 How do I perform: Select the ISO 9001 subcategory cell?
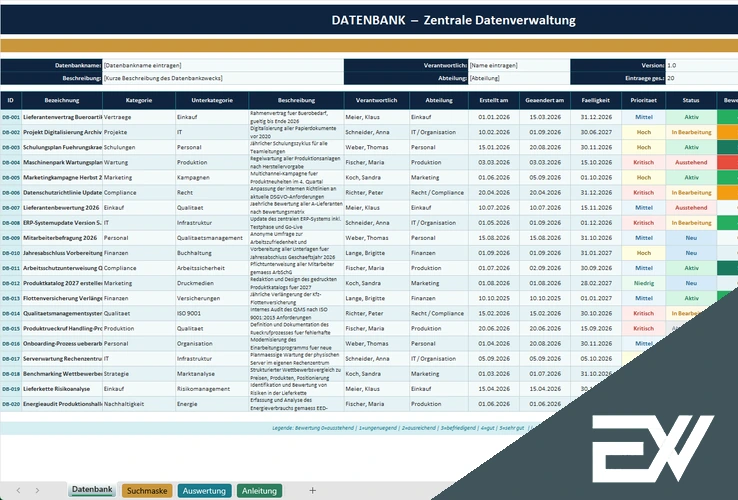(212, 314)
